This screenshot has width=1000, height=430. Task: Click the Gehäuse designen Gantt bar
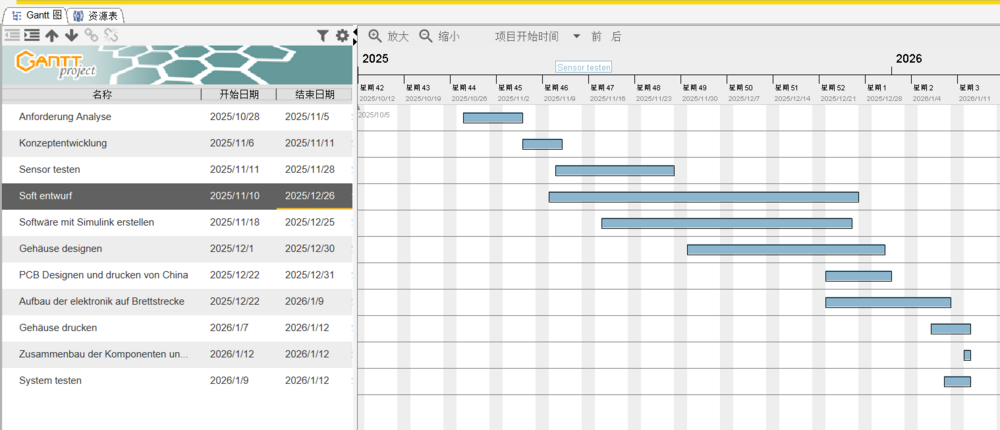click(785, 249)
